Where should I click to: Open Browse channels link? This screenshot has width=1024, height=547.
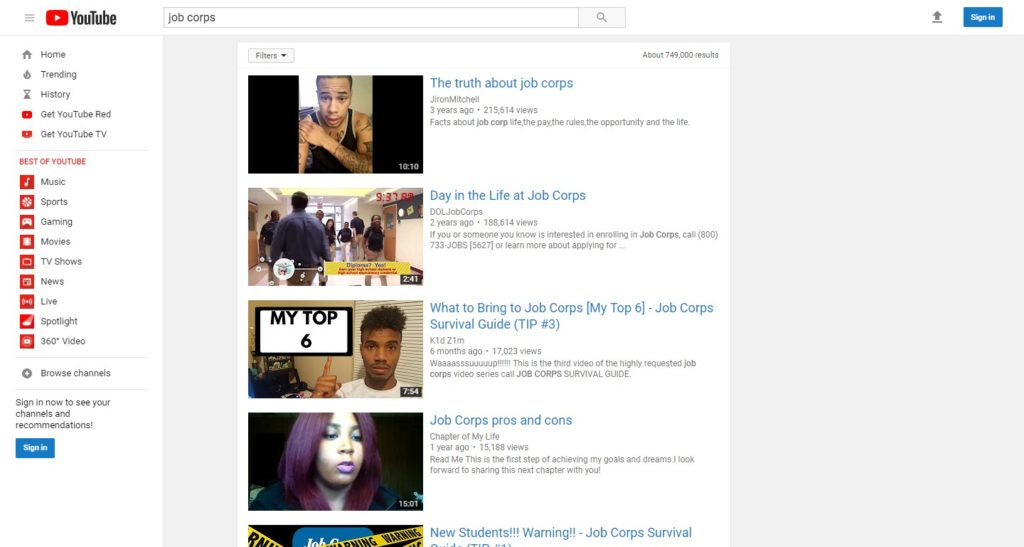tap(75, 373)
